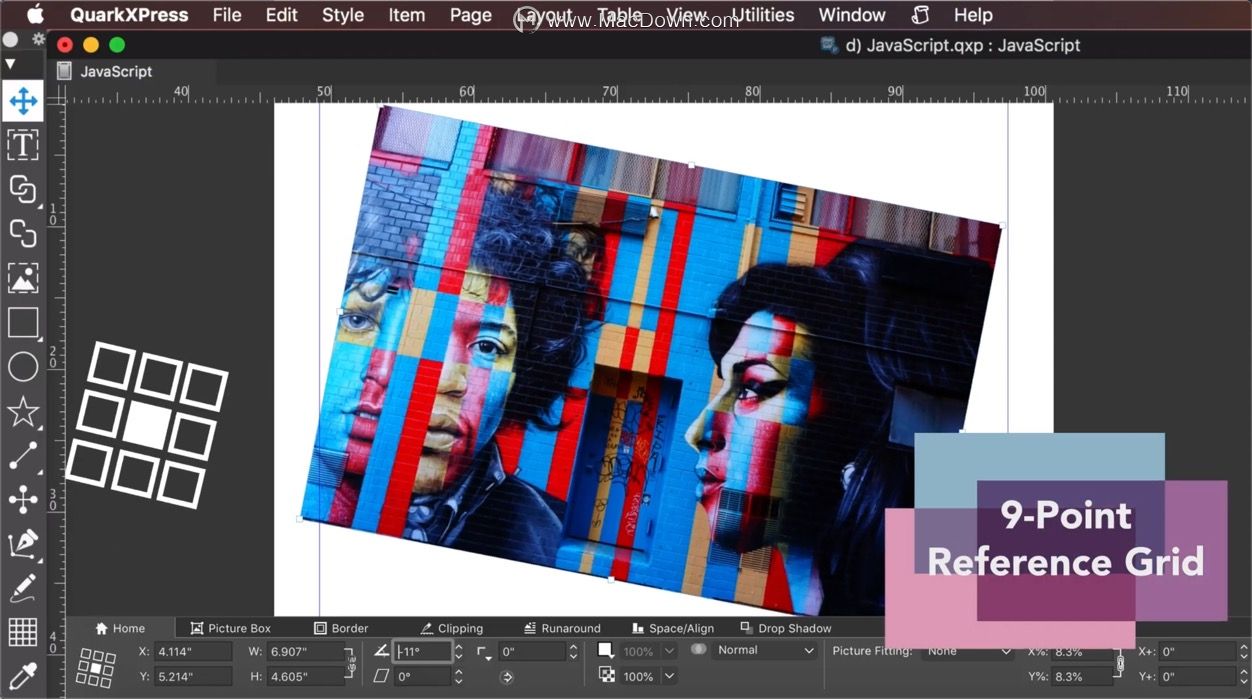
Task: Select the Freehand drawing pencil tool
Action: (23, 588)
